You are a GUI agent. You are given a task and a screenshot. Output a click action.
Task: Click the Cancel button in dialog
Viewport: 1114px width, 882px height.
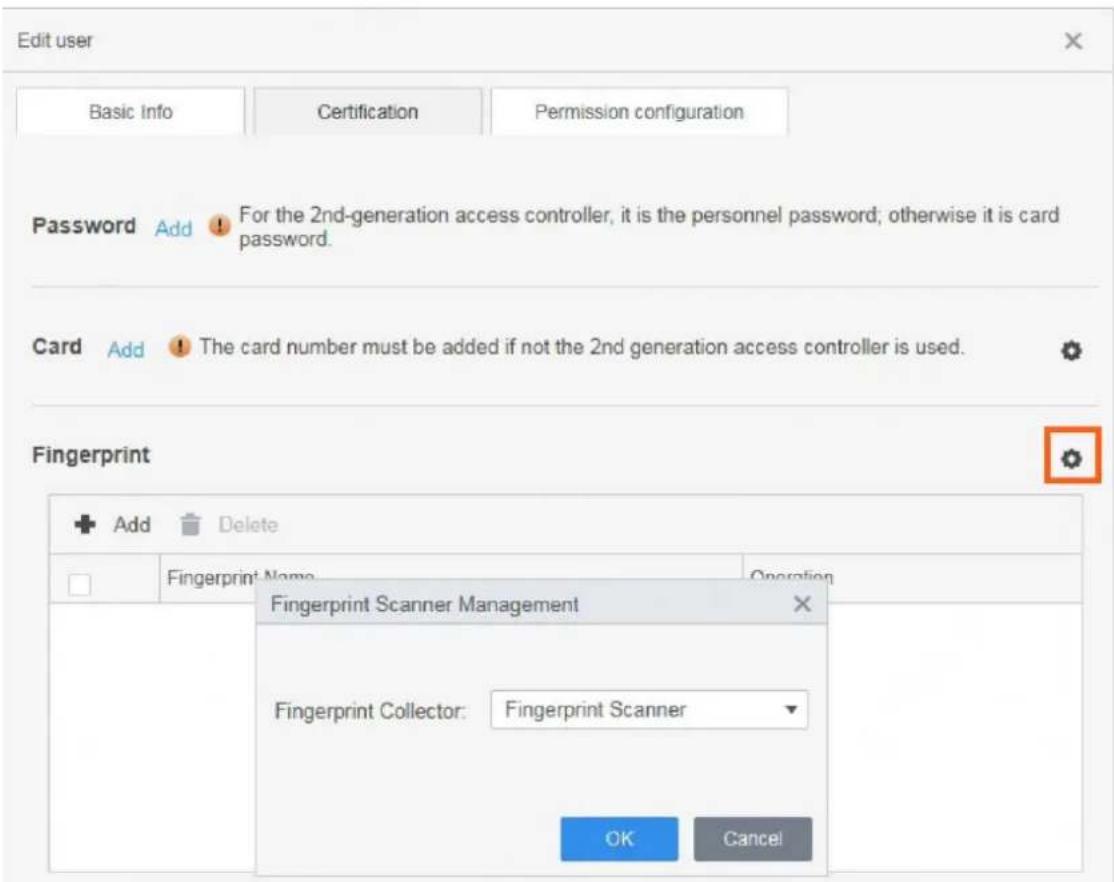tap(752, 839)
